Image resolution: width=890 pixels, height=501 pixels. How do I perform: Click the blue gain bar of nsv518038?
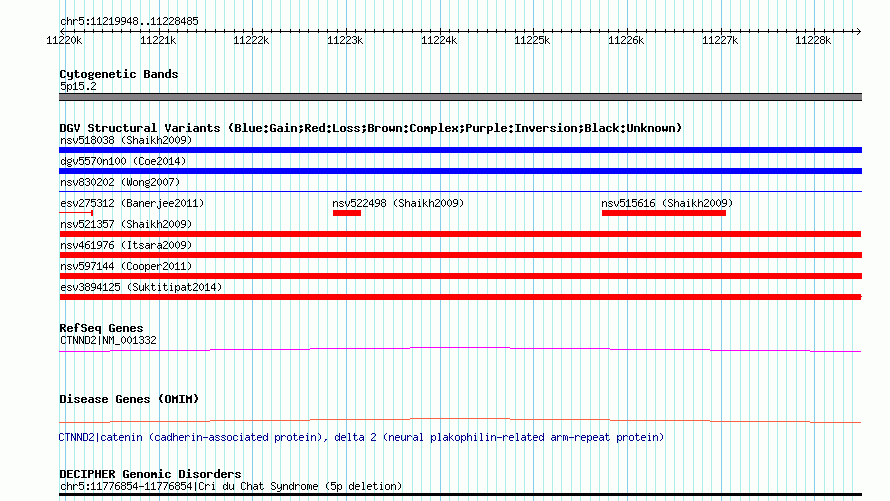pos(460,150)
